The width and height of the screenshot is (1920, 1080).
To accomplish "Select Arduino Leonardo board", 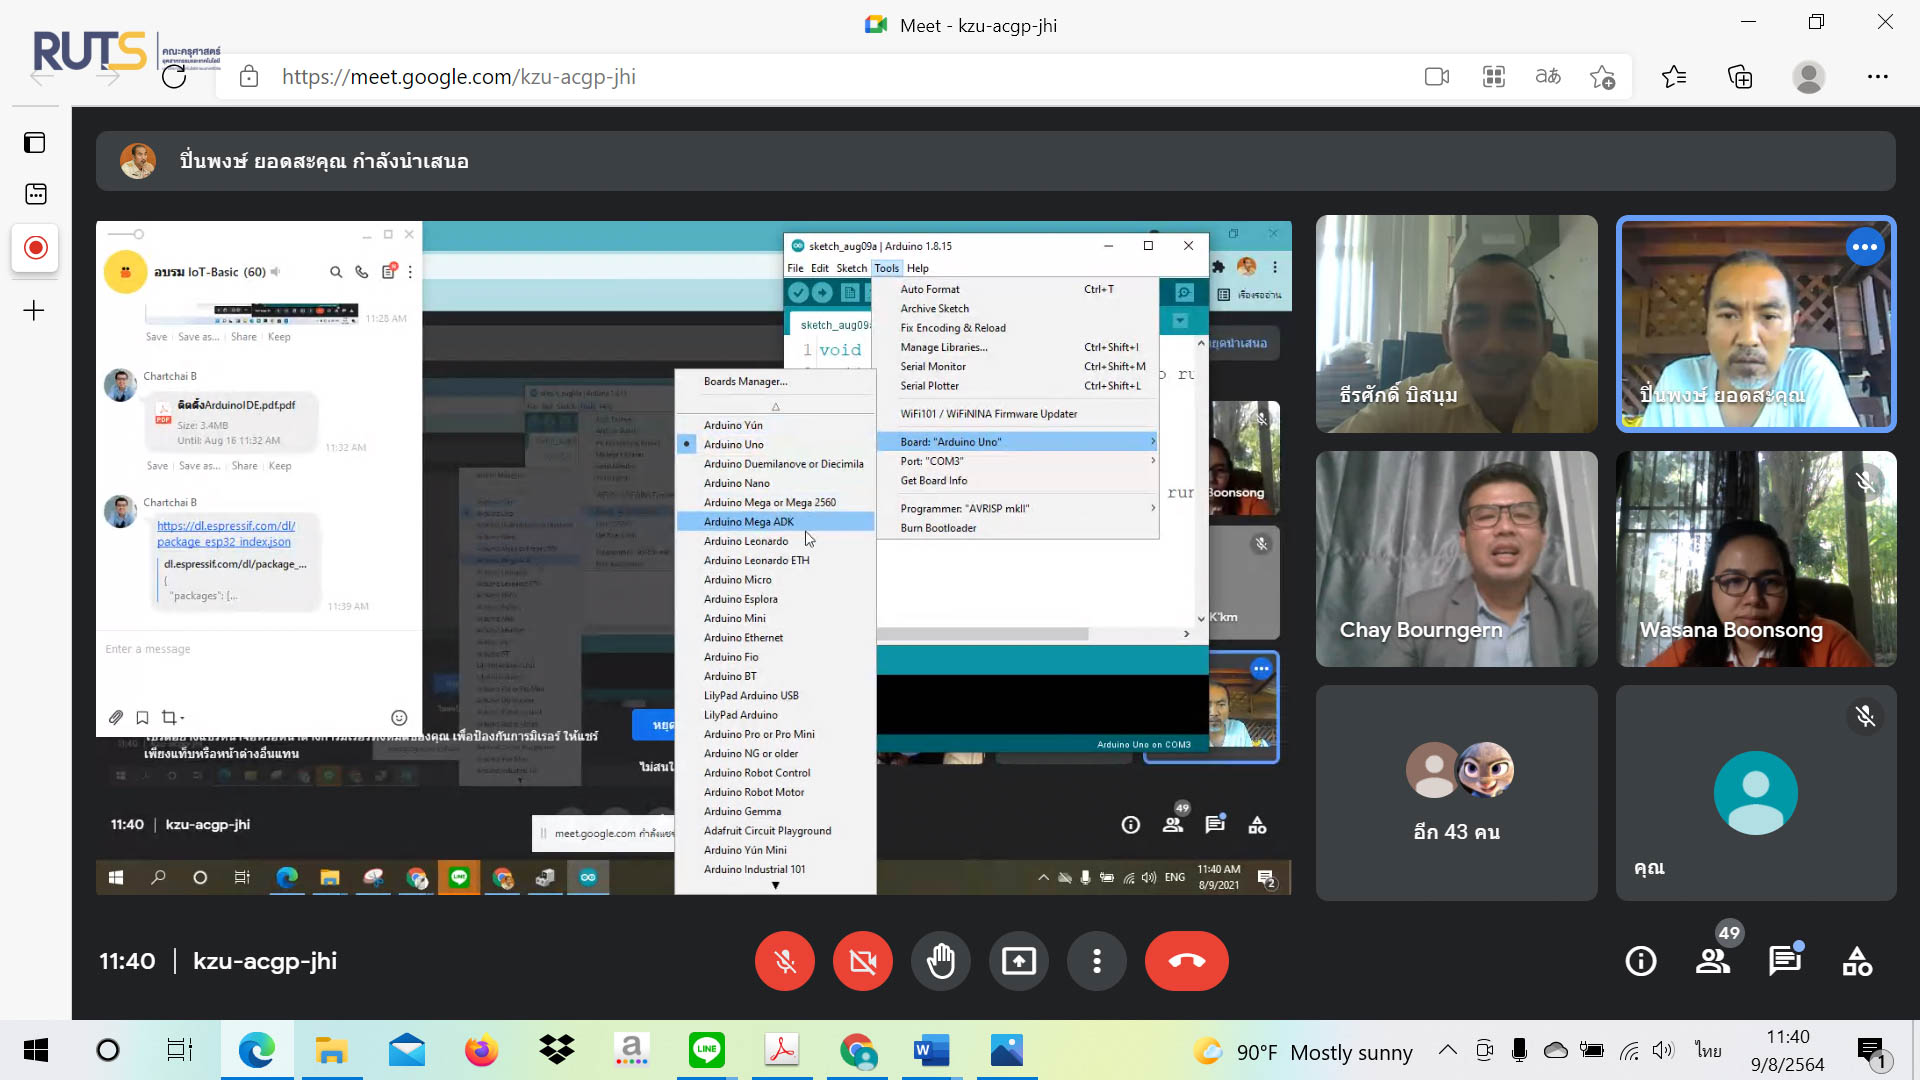I will coord(775,541).
